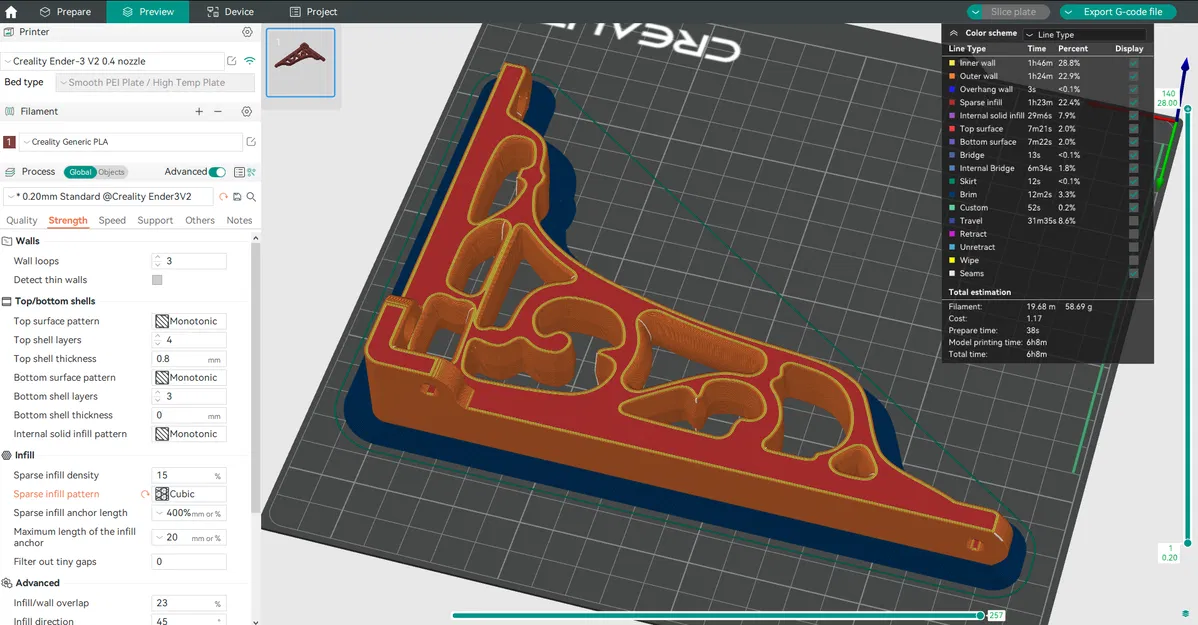Open the Top surface pattern dropdown
This screenshot has height=625, width=1198.
[189, 322]
